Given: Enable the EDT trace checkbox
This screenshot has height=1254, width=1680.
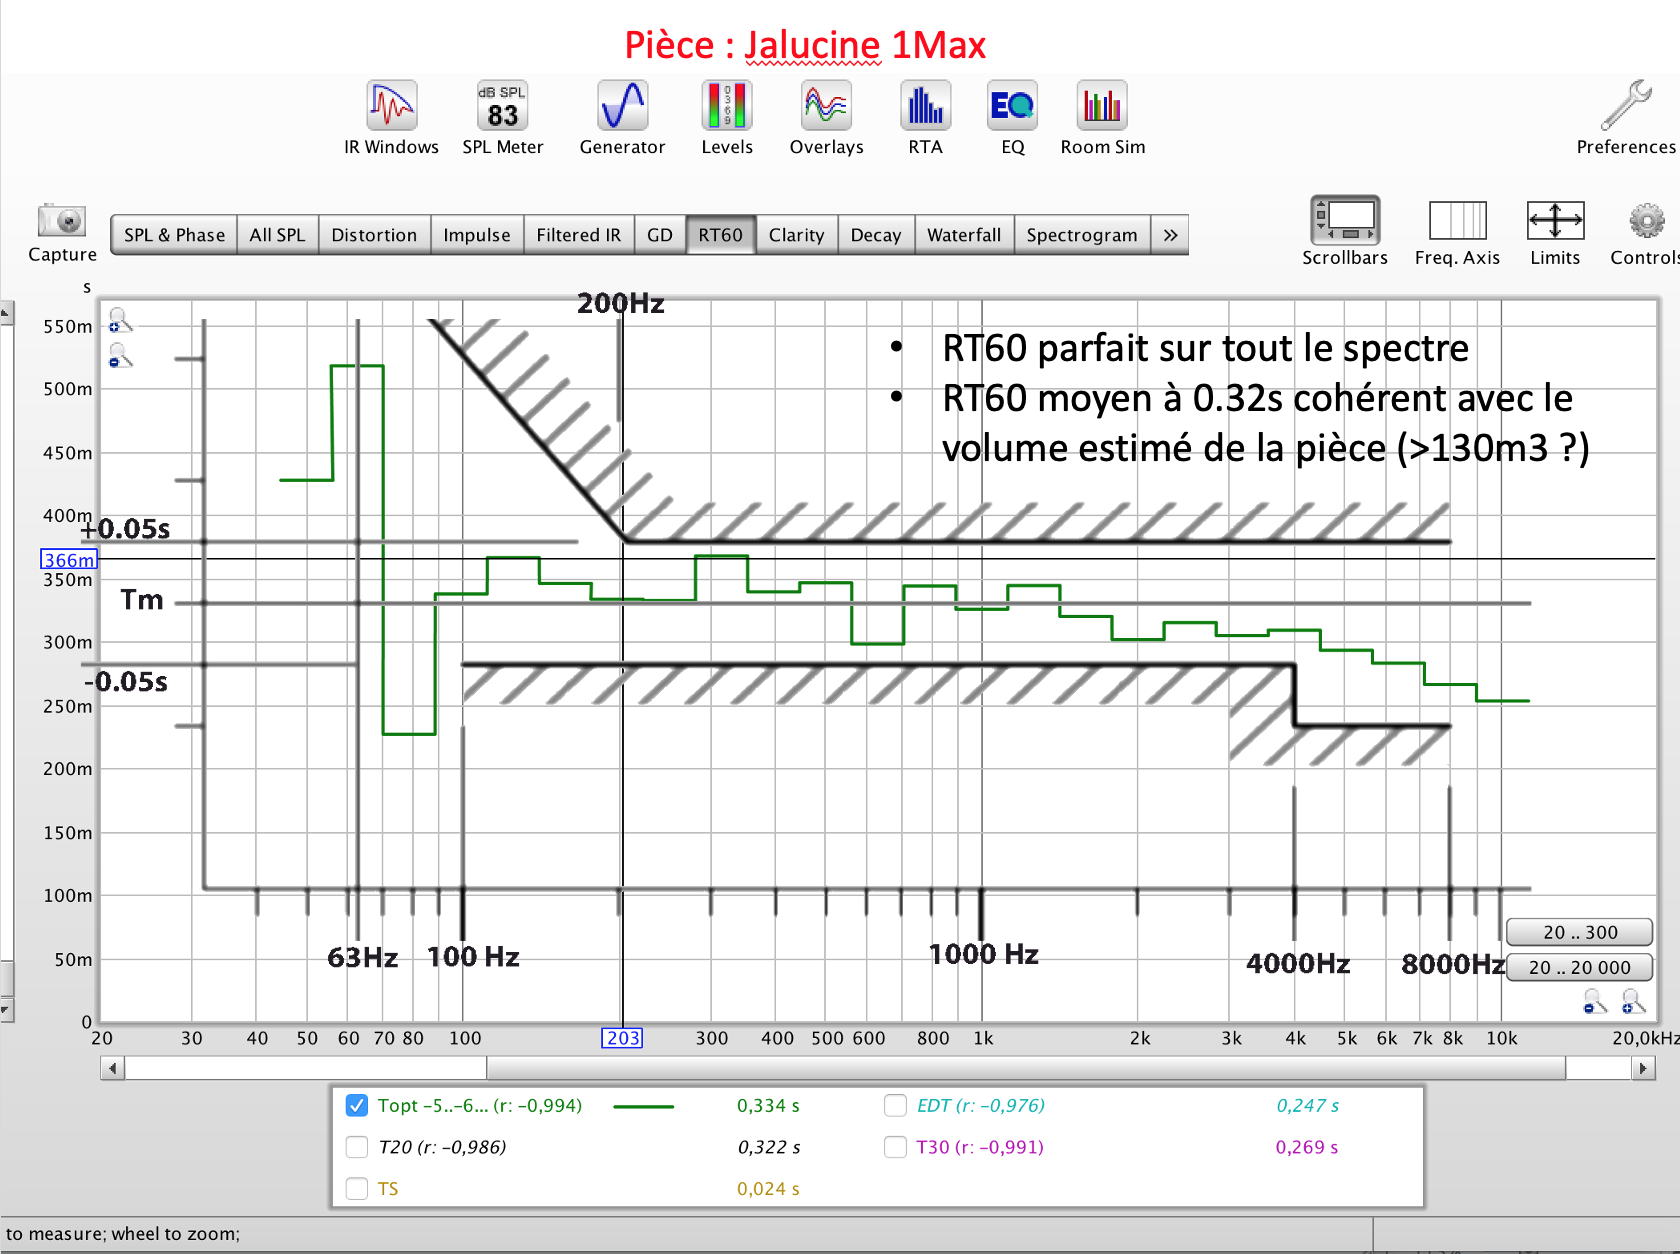Looking at the screenshot, I should [895, 1105].
